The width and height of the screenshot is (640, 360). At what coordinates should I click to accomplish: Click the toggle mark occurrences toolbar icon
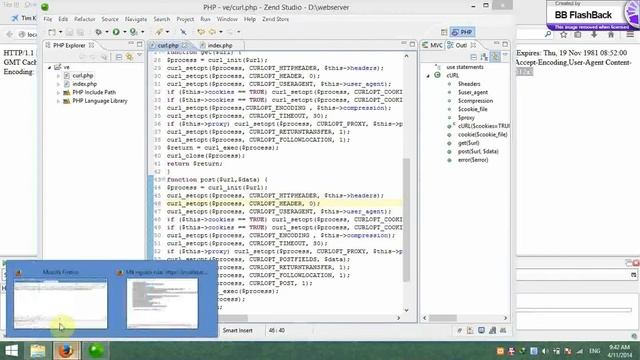click(183, 32)
